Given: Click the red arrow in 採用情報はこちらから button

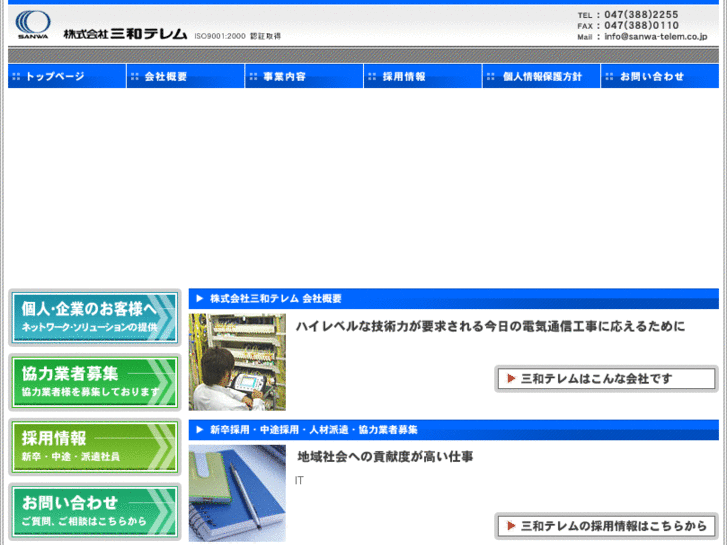Looking at the screenshot, I should (511, 526).
